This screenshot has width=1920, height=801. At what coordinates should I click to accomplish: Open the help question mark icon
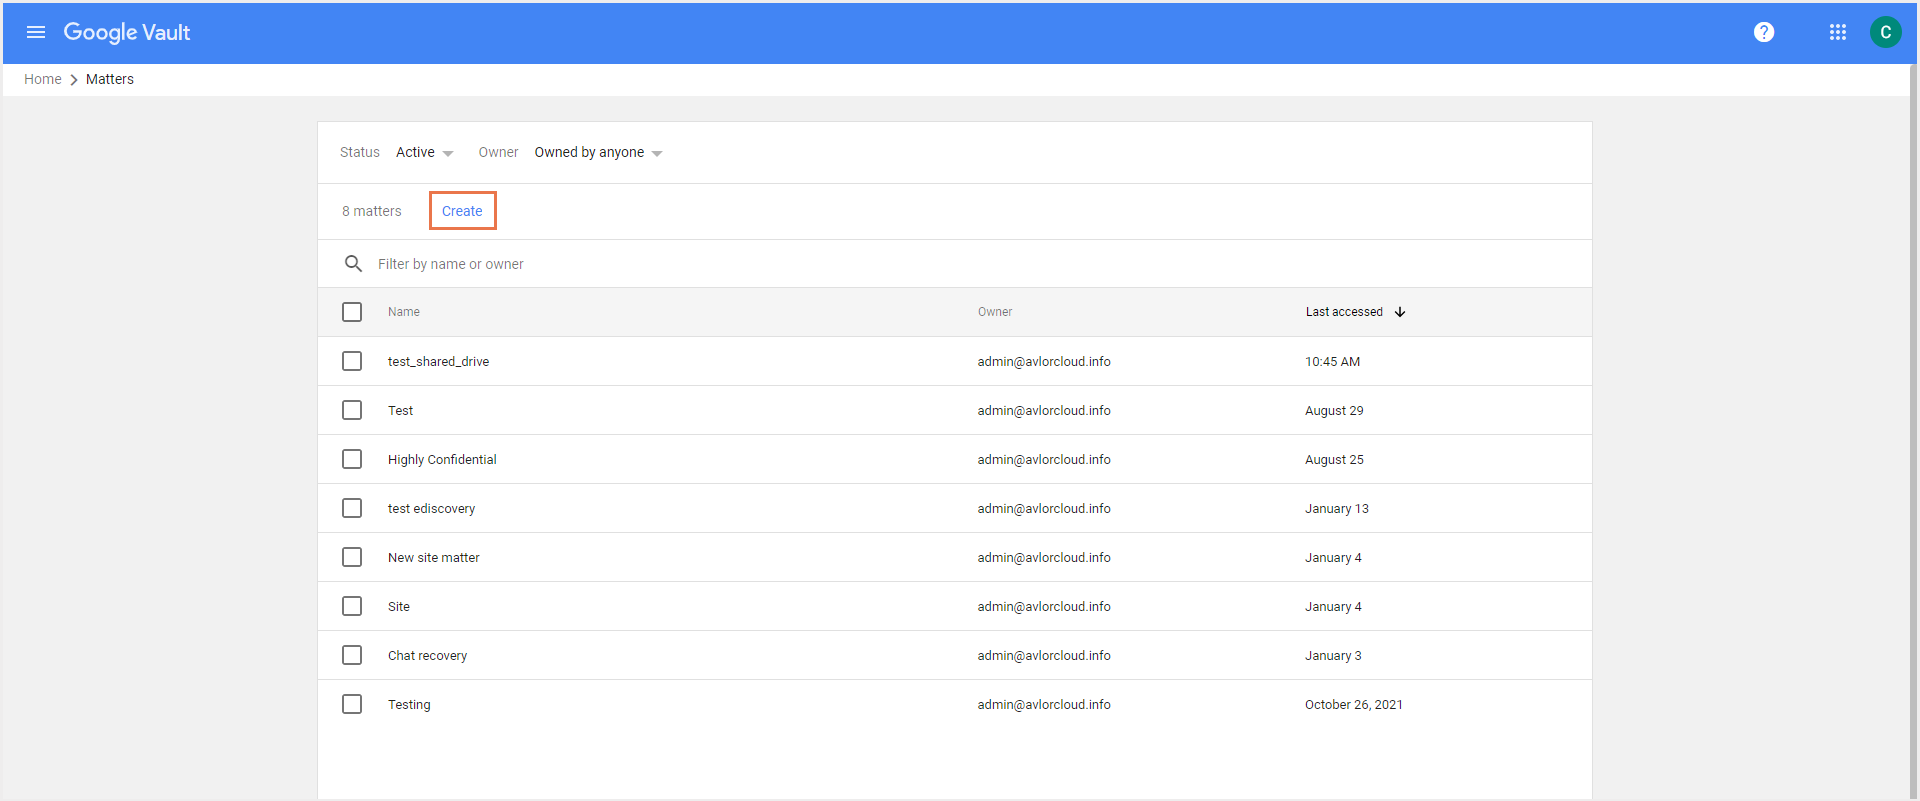pos(1764,32)
